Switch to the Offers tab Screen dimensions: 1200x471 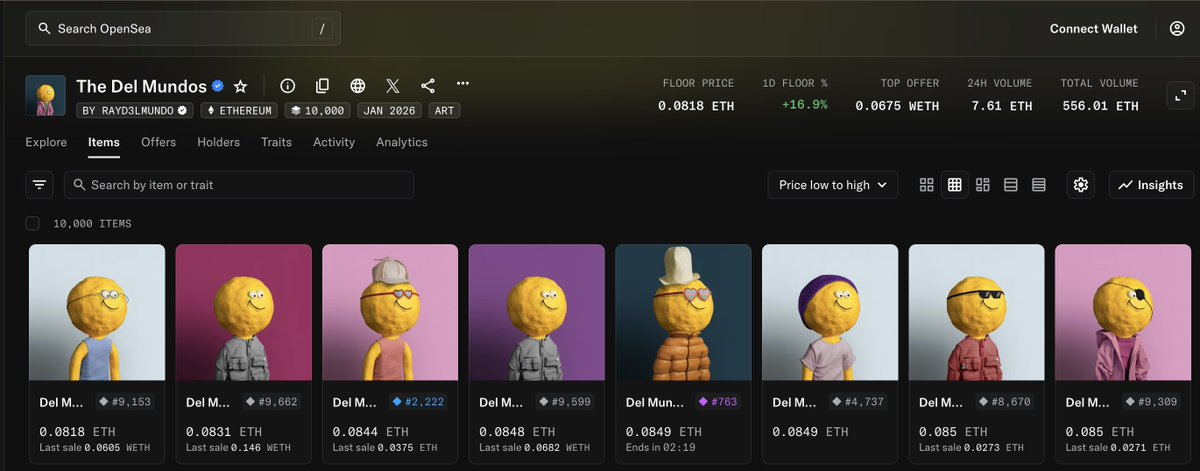point(158,142)
